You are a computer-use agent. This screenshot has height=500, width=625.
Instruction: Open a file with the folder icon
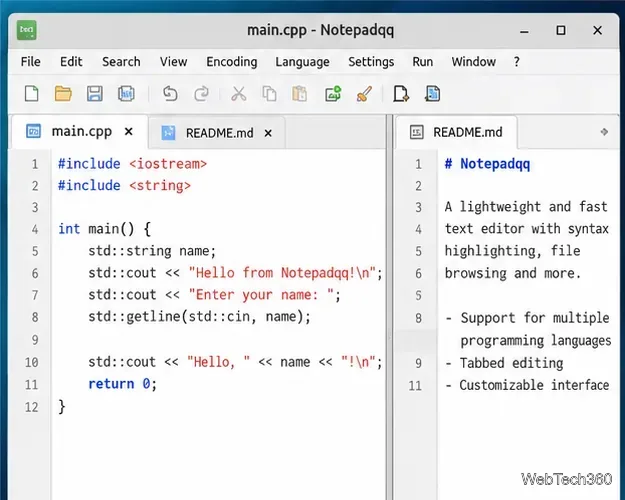pyautogui.click(x=63, y=94)
